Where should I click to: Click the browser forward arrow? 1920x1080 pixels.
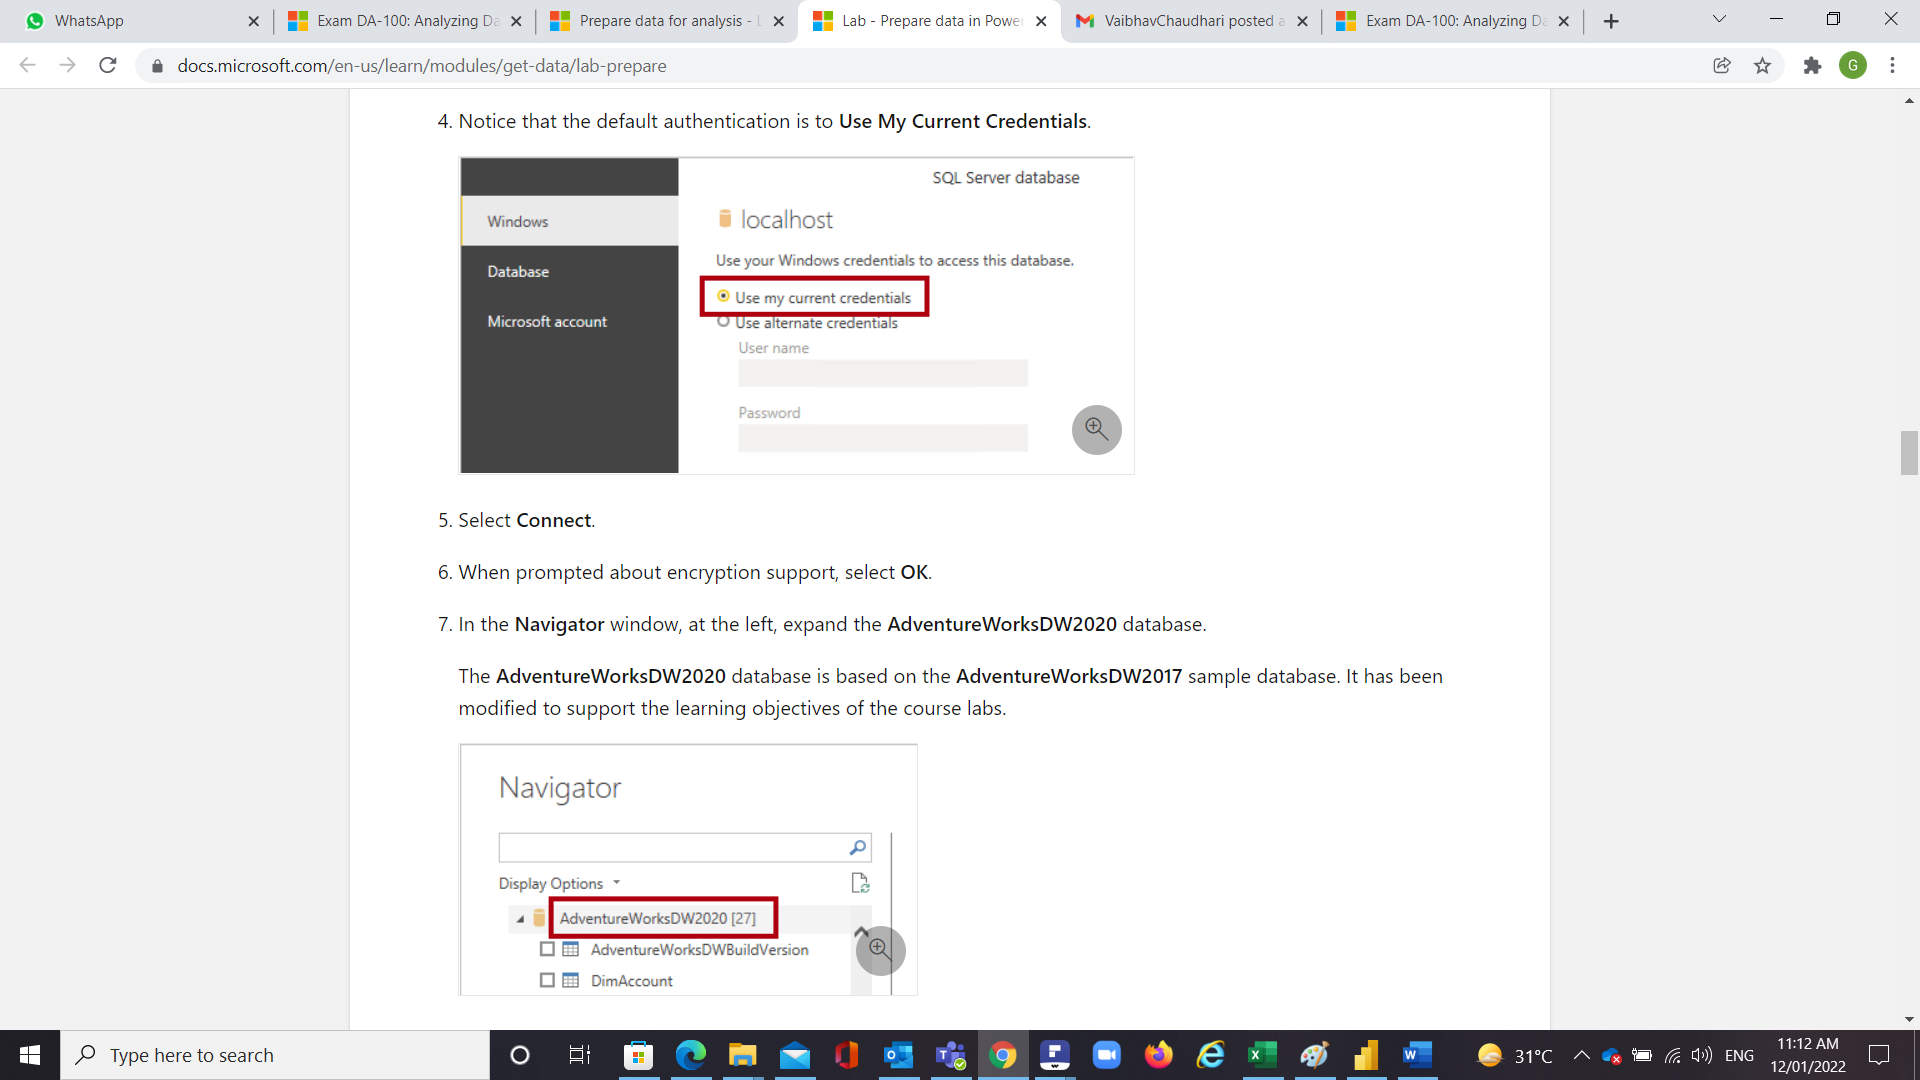(x=67, y=66)
